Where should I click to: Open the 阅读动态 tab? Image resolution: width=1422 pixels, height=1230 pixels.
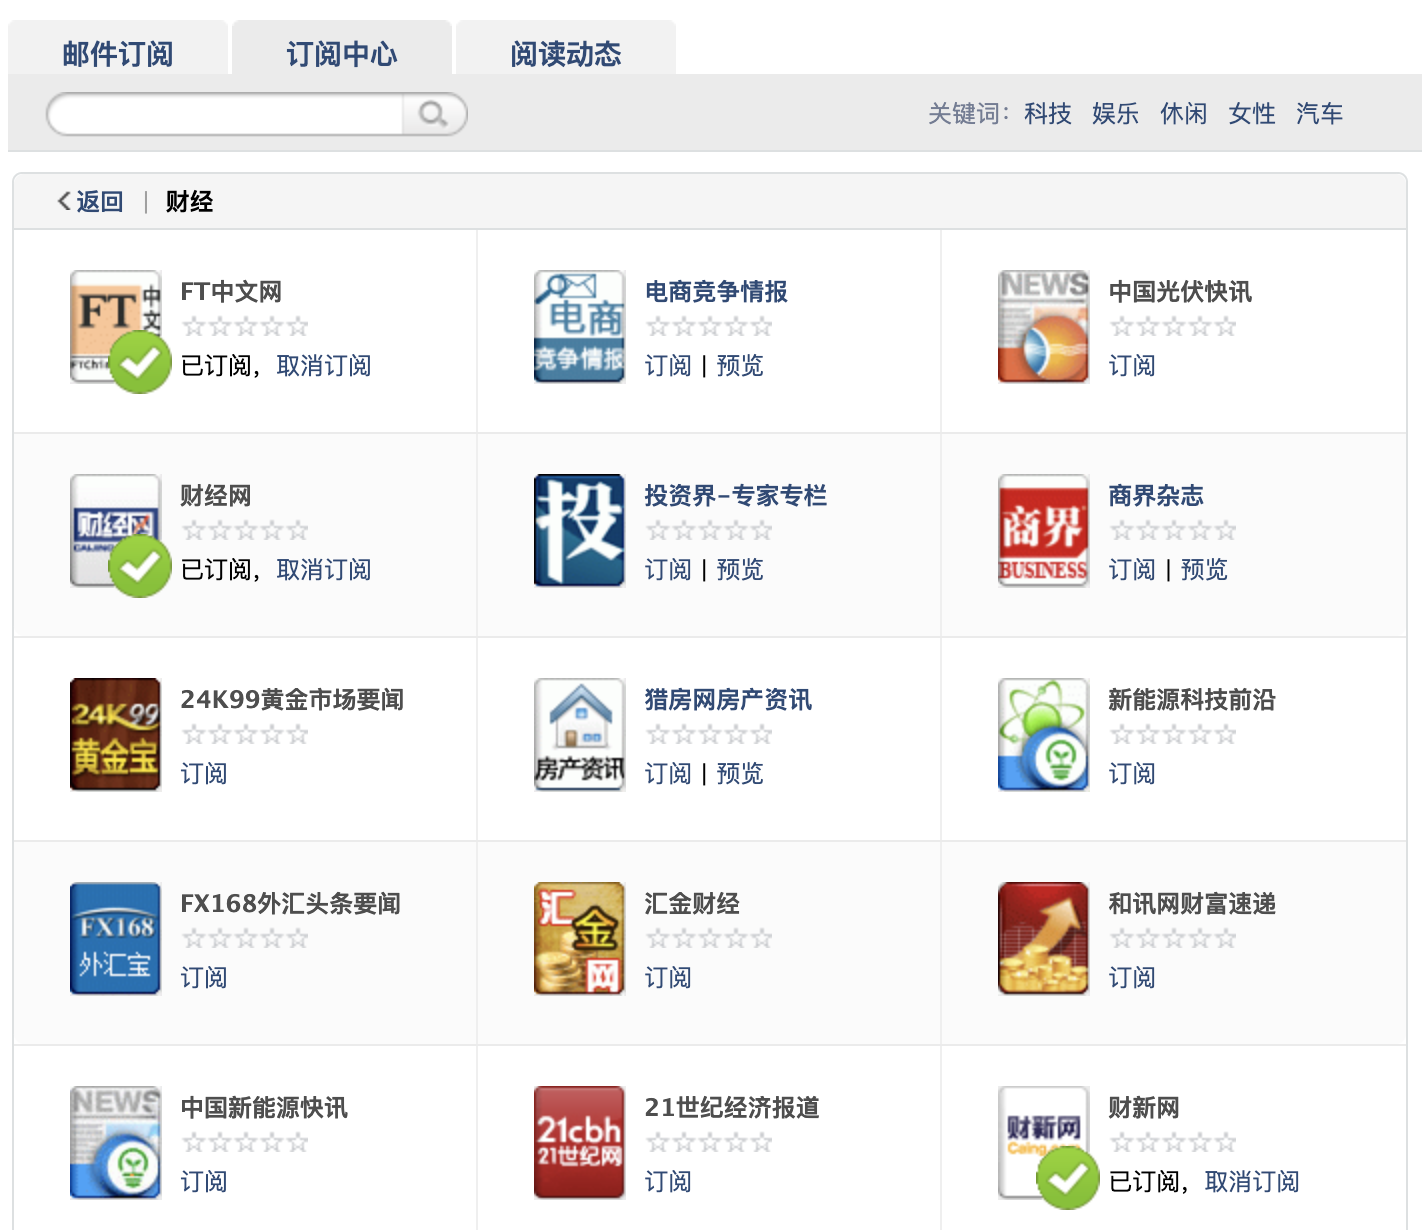click(566, 54)
